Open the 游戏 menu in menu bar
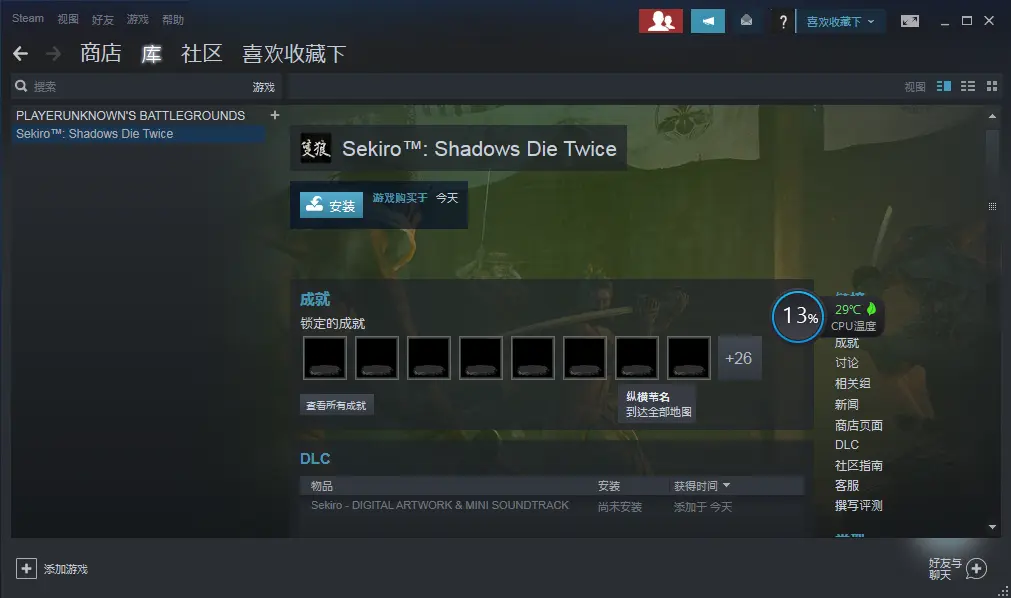Screen dimensions: 1011x598 [137, 19]
